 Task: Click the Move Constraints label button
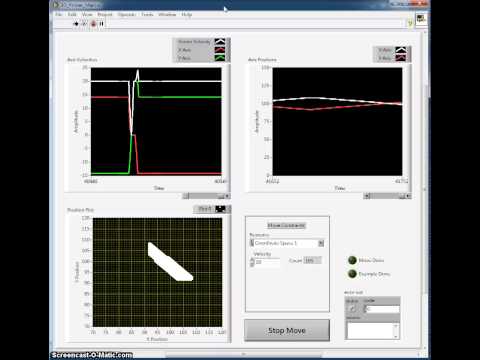tap(287, 225)
